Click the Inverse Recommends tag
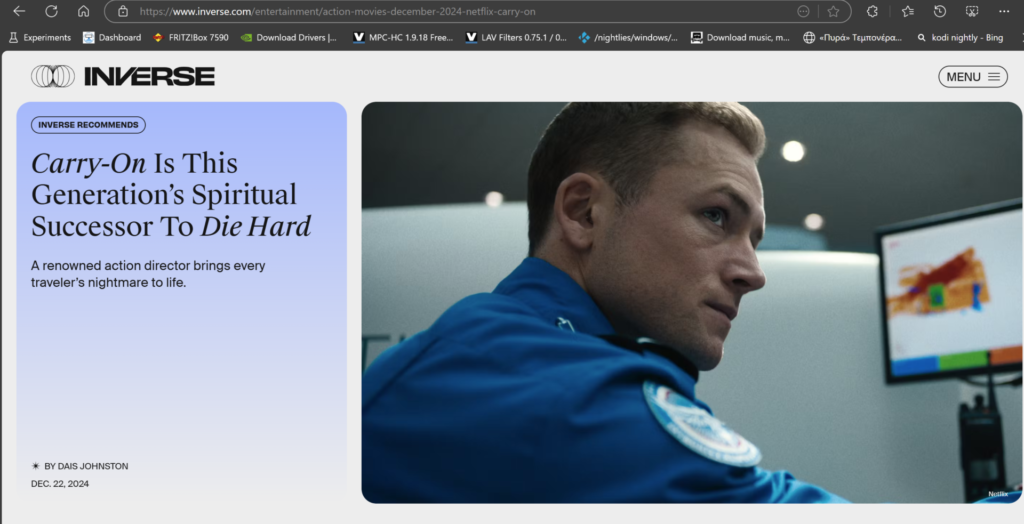The width and height of the screenshot is (1024, 524). pyautogui.click(x=88, y=125)
